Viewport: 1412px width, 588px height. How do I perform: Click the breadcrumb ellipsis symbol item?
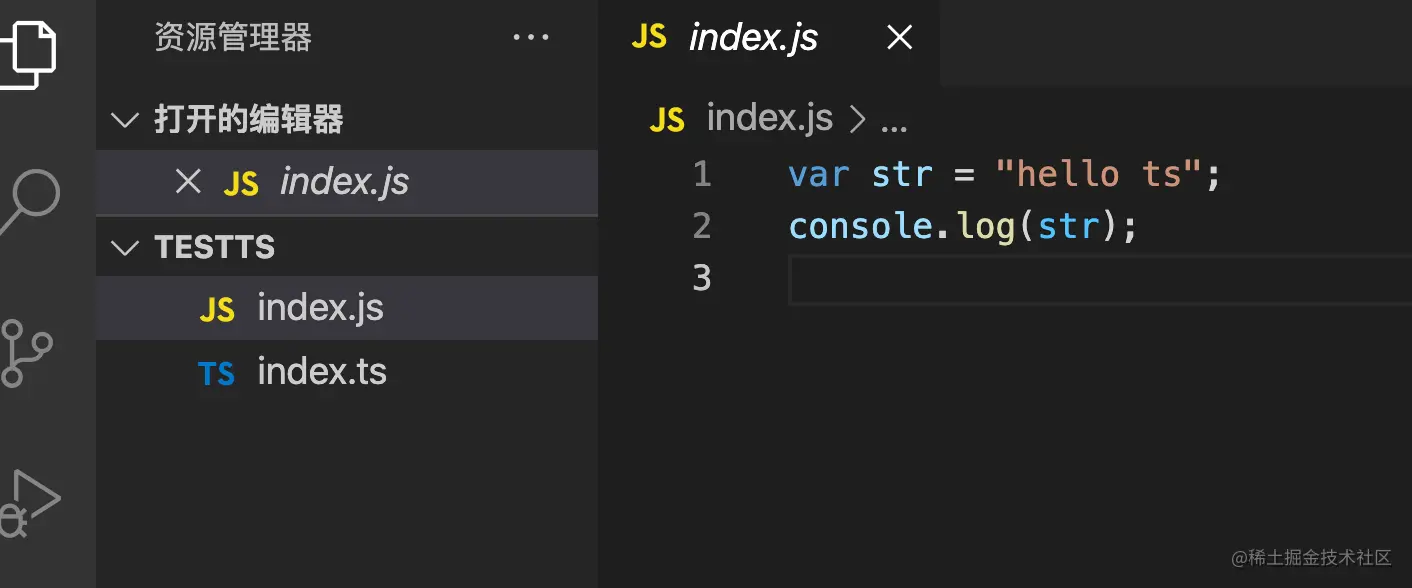[x=893, y=120]
